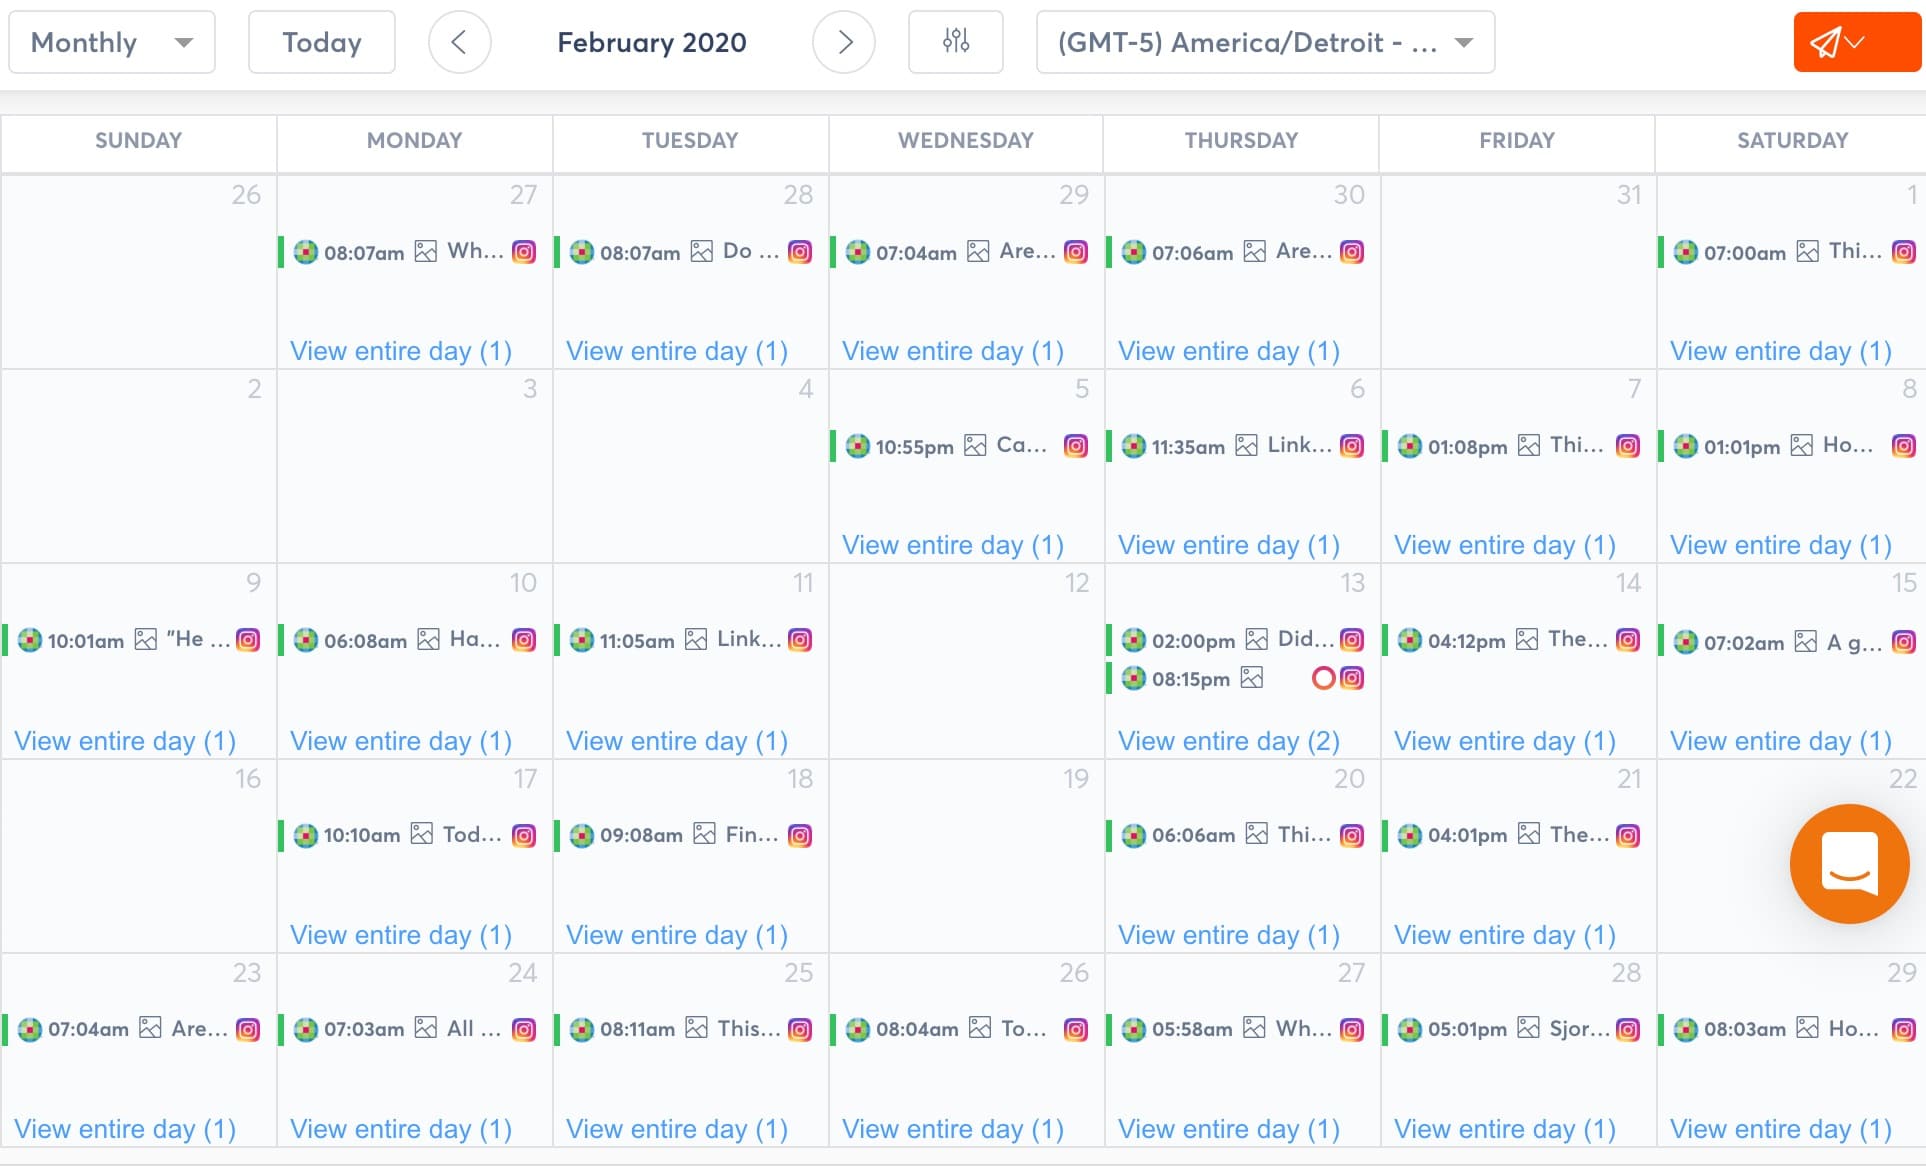The height and width of the screenshot is (1176, 1926).
Task: Go to previous month arrow
Action: point(459,42)
